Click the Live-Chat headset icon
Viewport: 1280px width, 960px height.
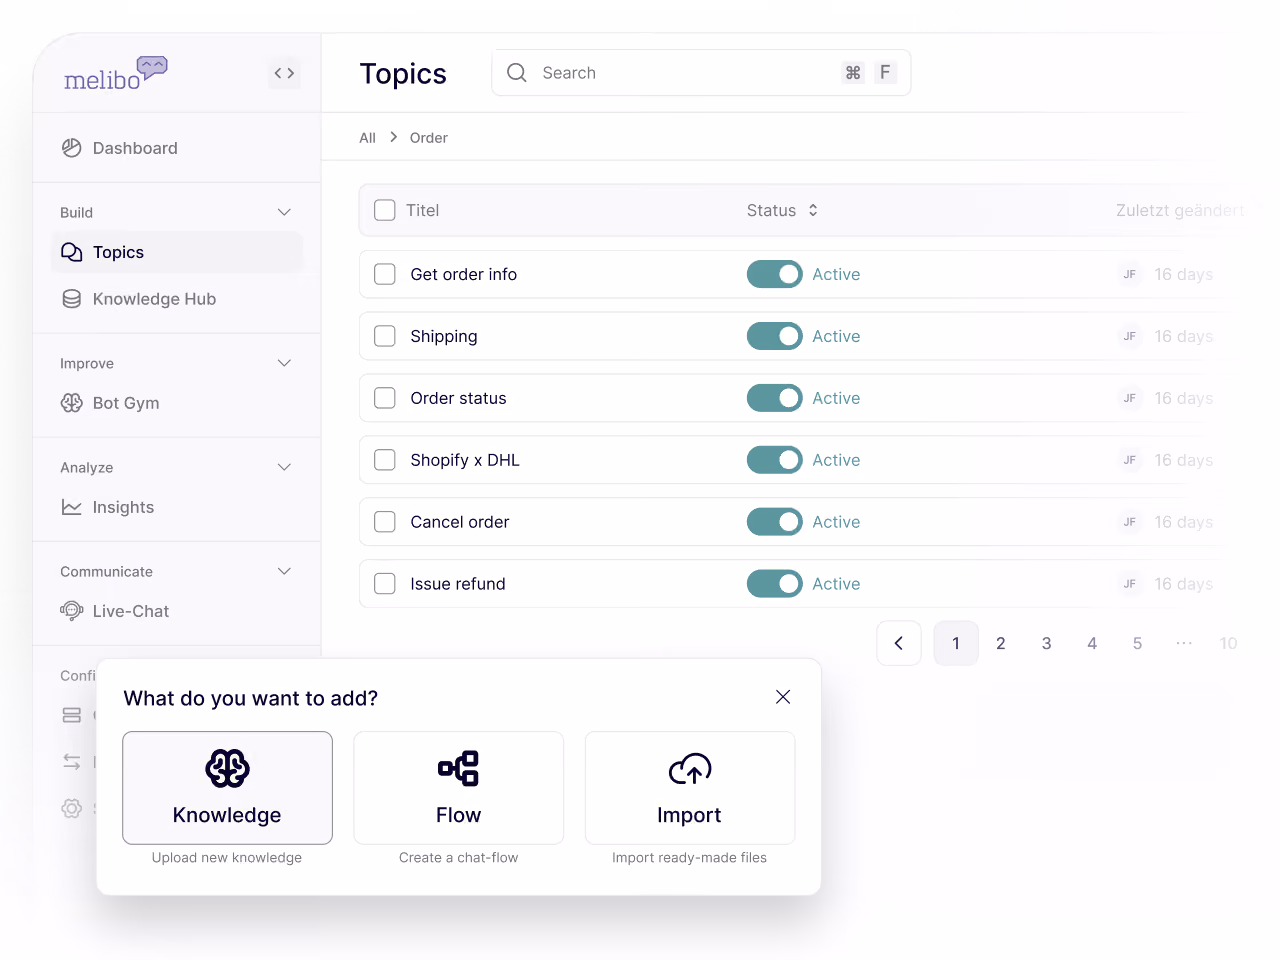click(x=72, y=611)
